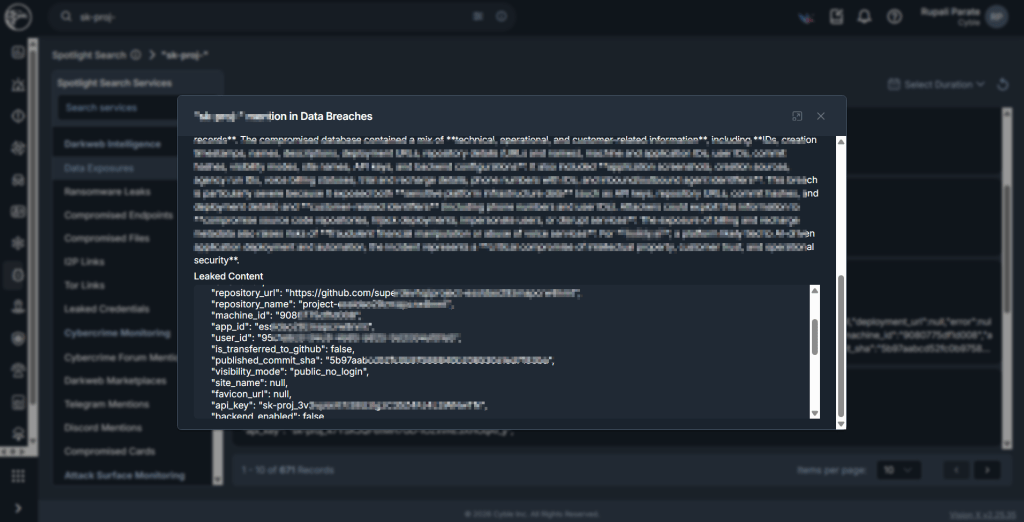
Task: Click the services list scrollbar down arrow
Action: [x=217, y=480]
